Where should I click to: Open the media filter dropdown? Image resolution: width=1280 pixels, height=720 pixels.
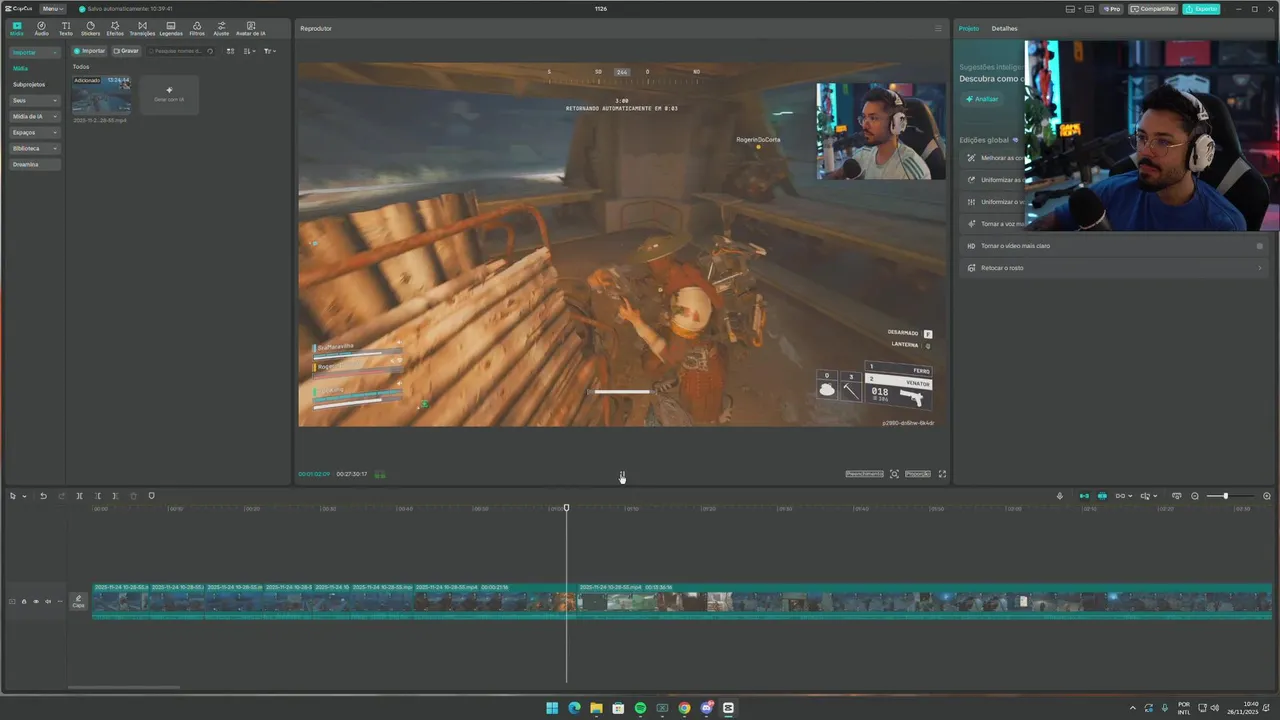pyautogui.click(x=270, y=51)
